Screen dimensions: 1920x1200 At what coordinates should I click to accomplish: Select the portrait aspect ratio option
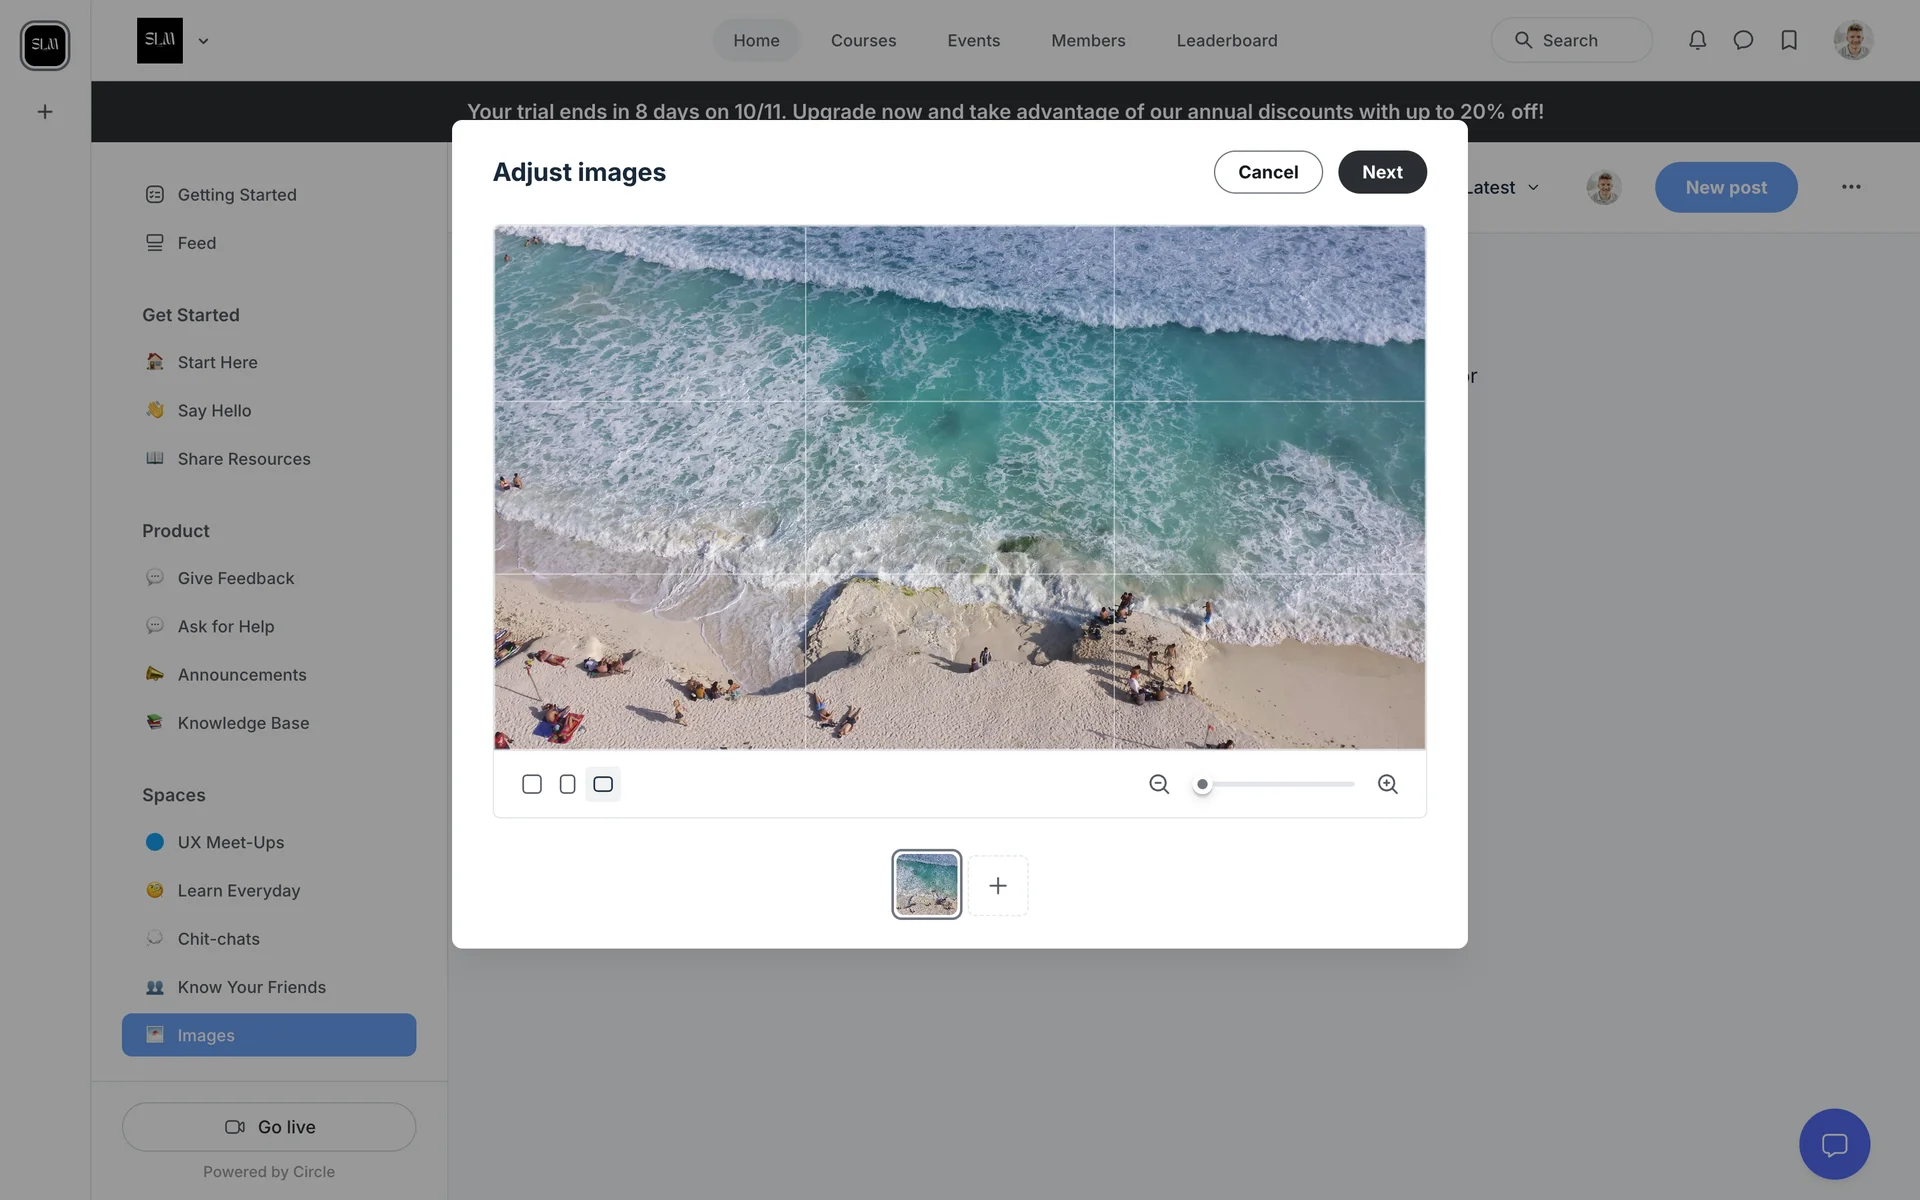tap(567, 784)
